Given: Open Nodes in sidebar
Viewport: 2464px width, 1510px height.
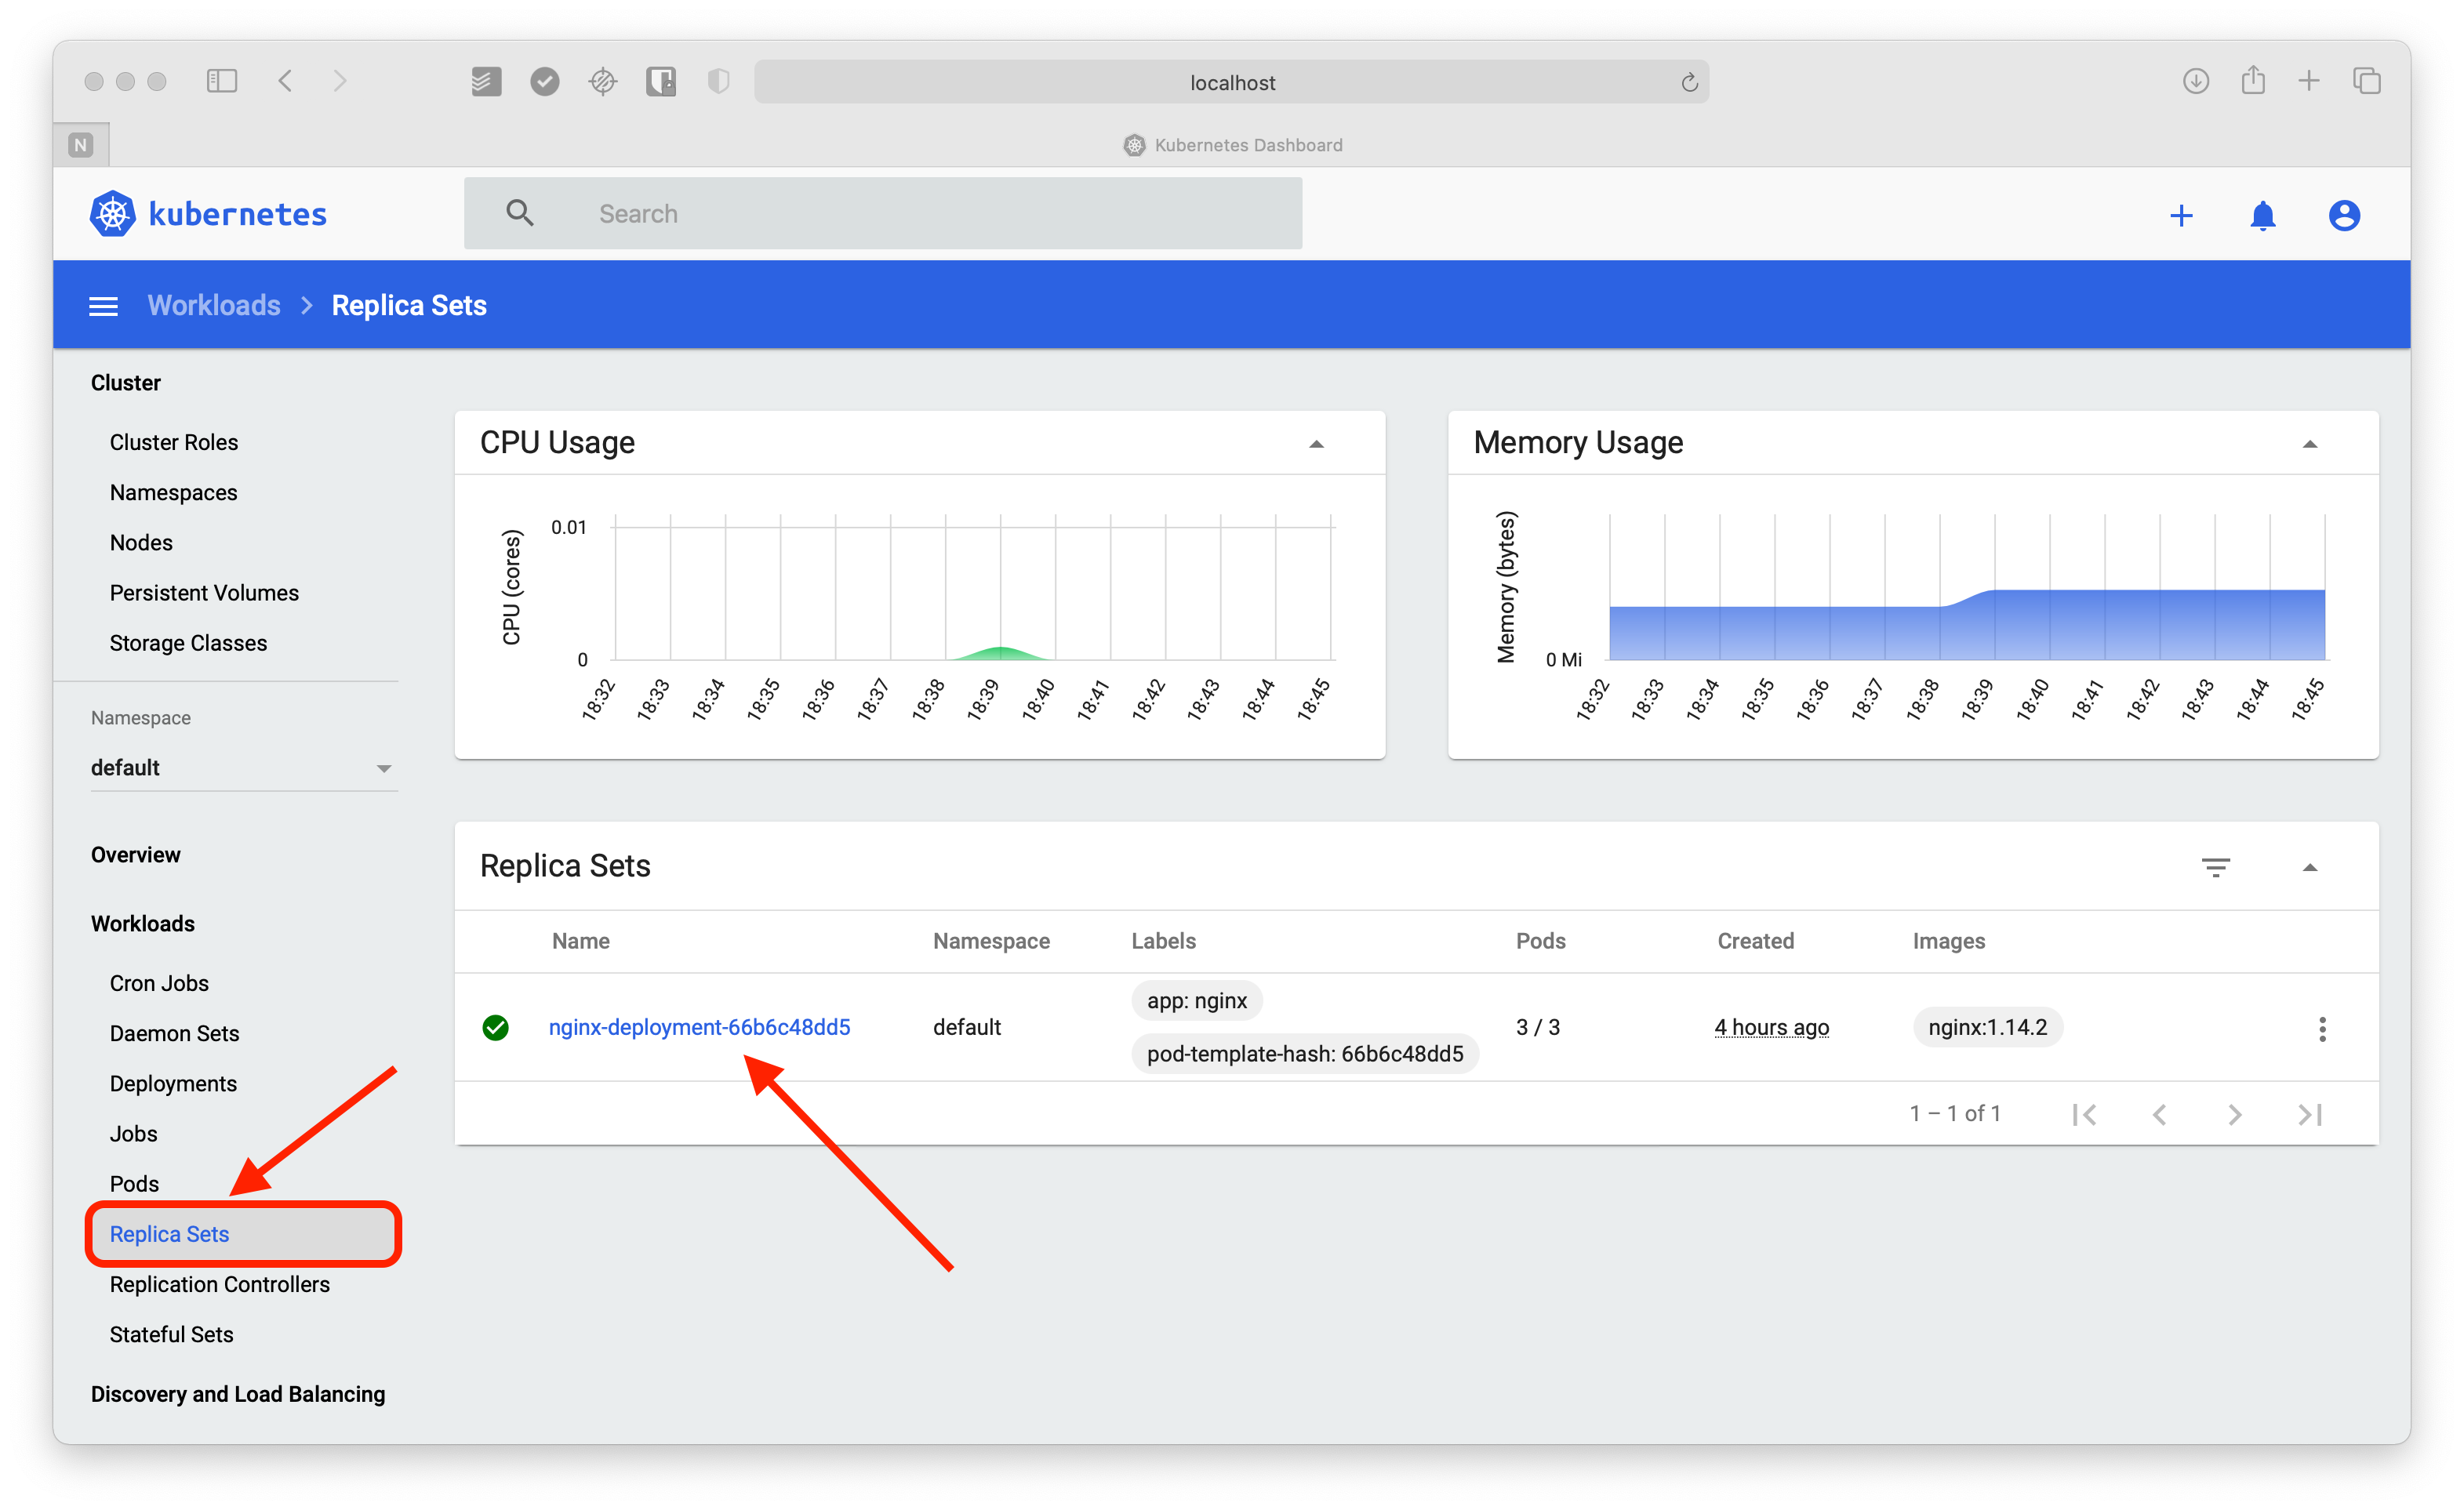Looking at the screenshot, I should click(141, 542).
